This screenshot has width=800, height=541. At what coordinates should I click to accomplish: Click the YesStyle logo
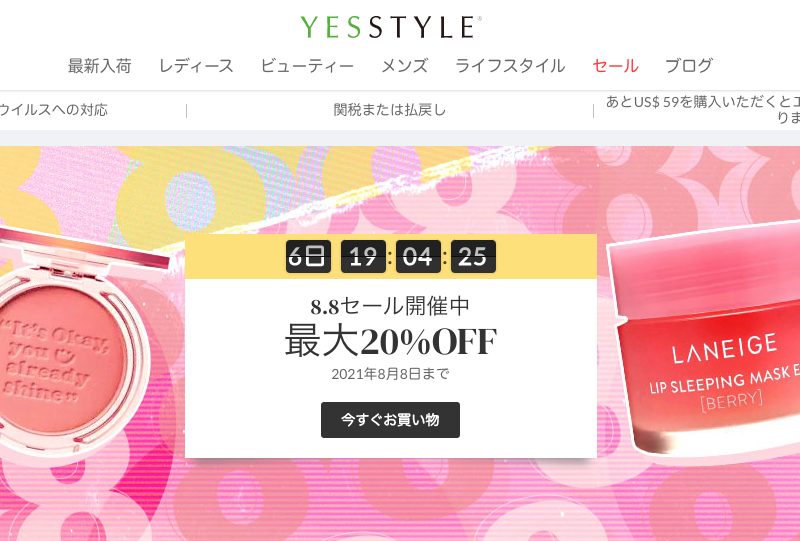(x=390, y=27)
